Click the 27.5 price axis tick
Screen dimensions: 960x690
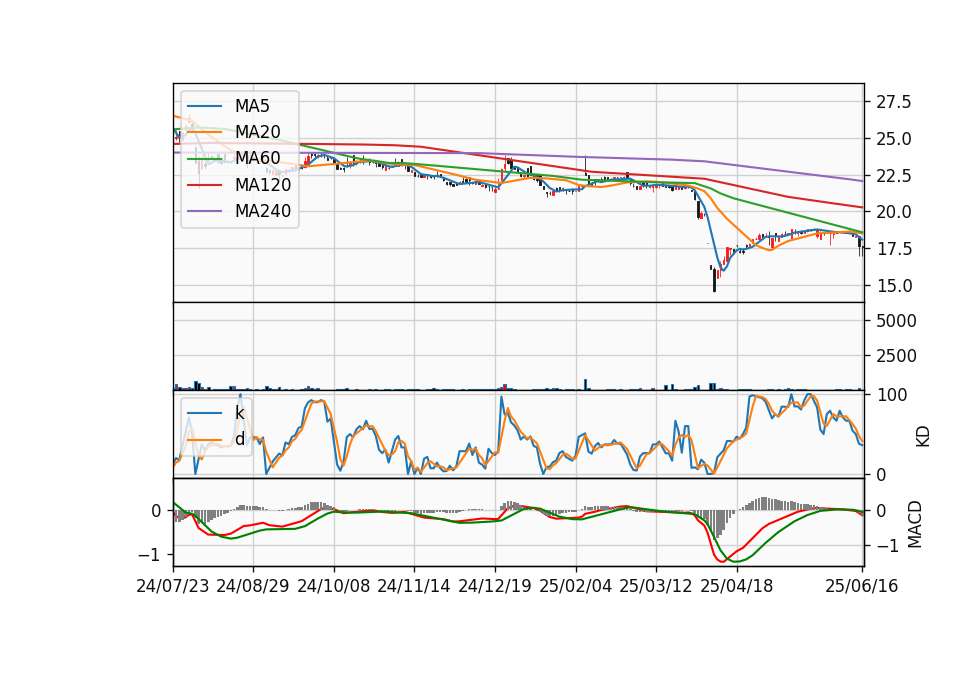point(893,102)
